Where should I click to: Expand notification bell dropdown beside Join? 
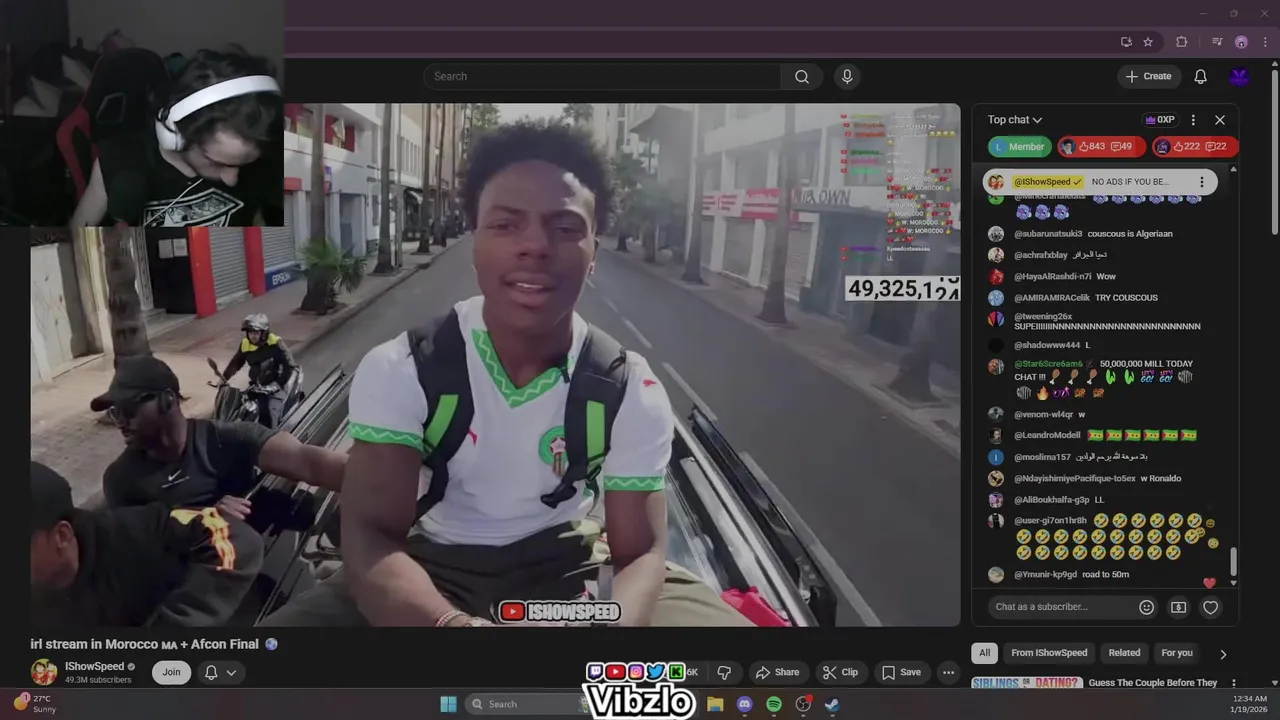[221, 672]
